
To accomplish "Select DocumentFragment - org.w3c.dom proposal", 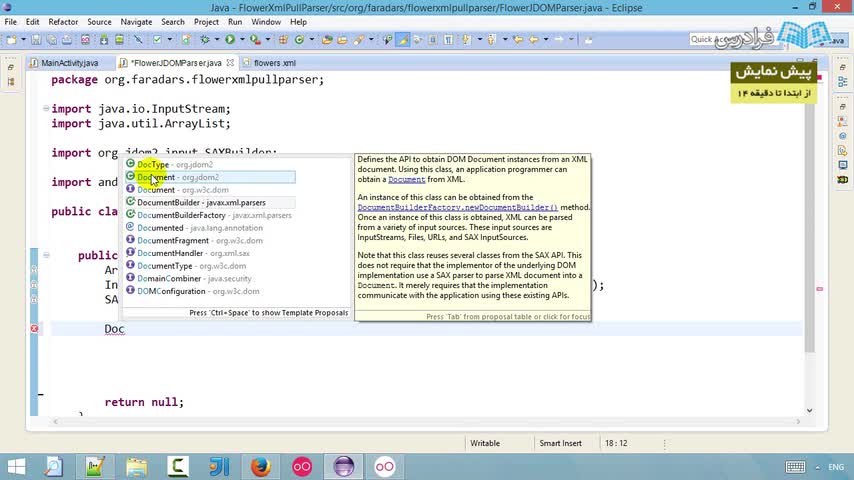I will [210, 240].
